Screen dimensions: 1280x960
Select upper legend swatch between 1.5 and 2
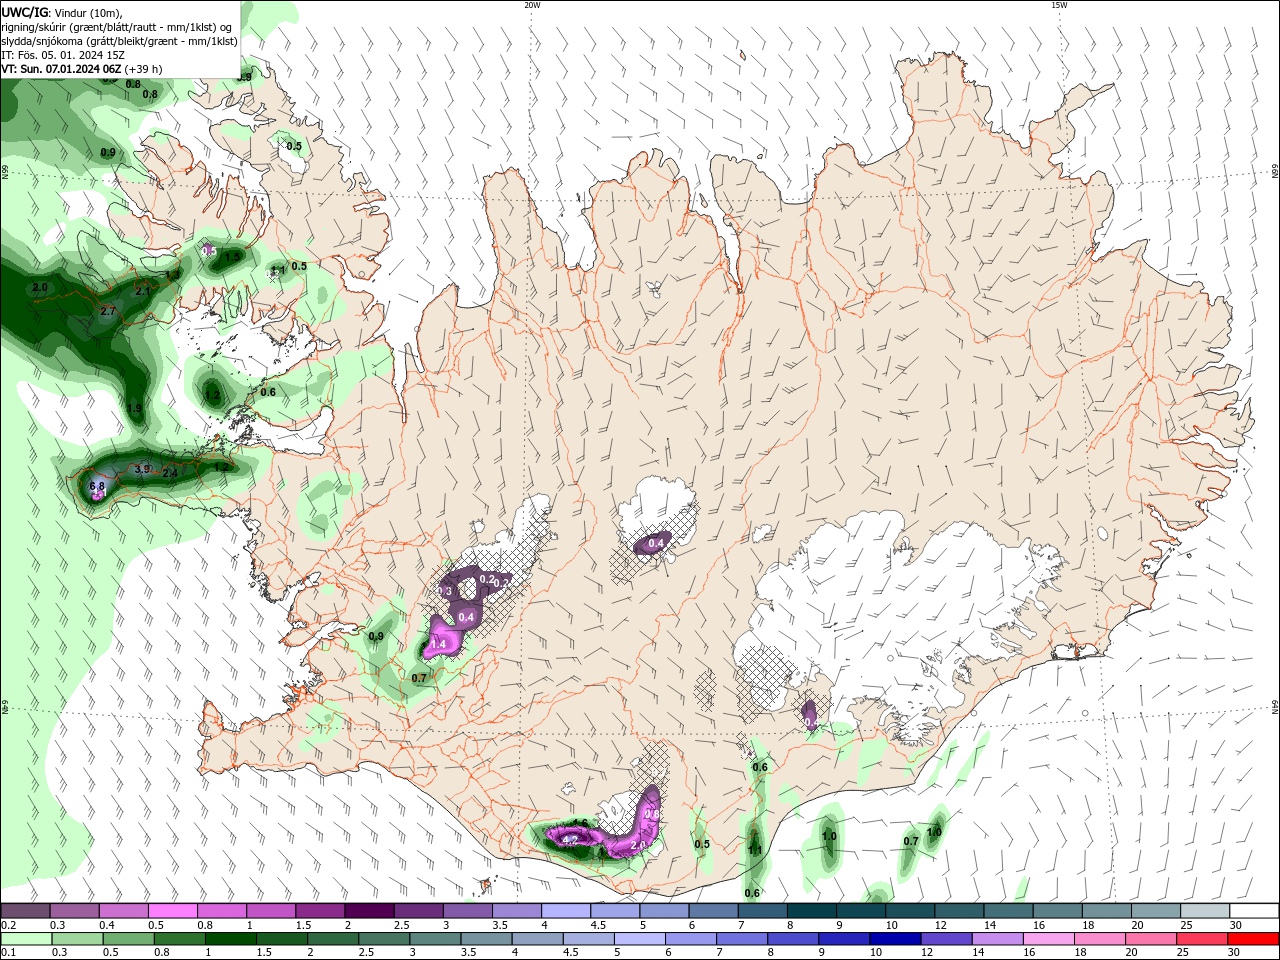tap(320, 911)
